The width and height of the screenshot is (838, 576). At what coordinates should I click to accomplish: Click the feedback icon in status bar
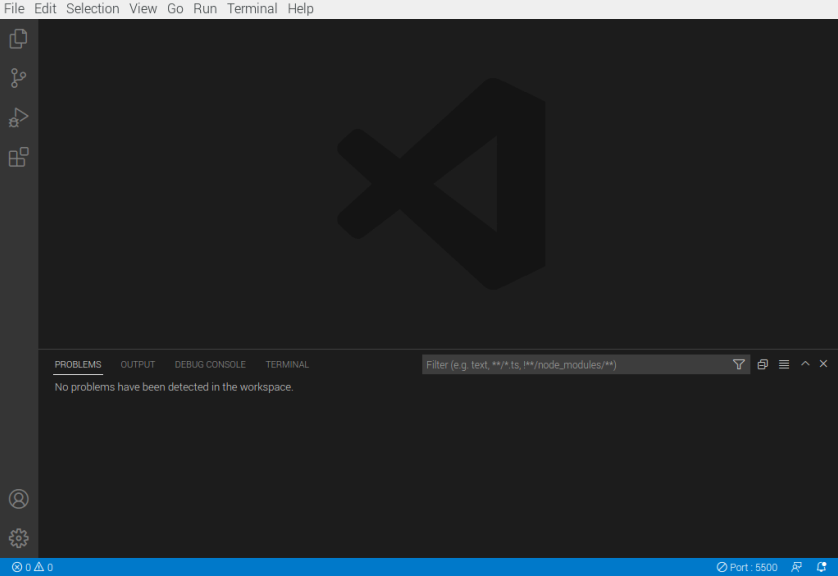797,567
